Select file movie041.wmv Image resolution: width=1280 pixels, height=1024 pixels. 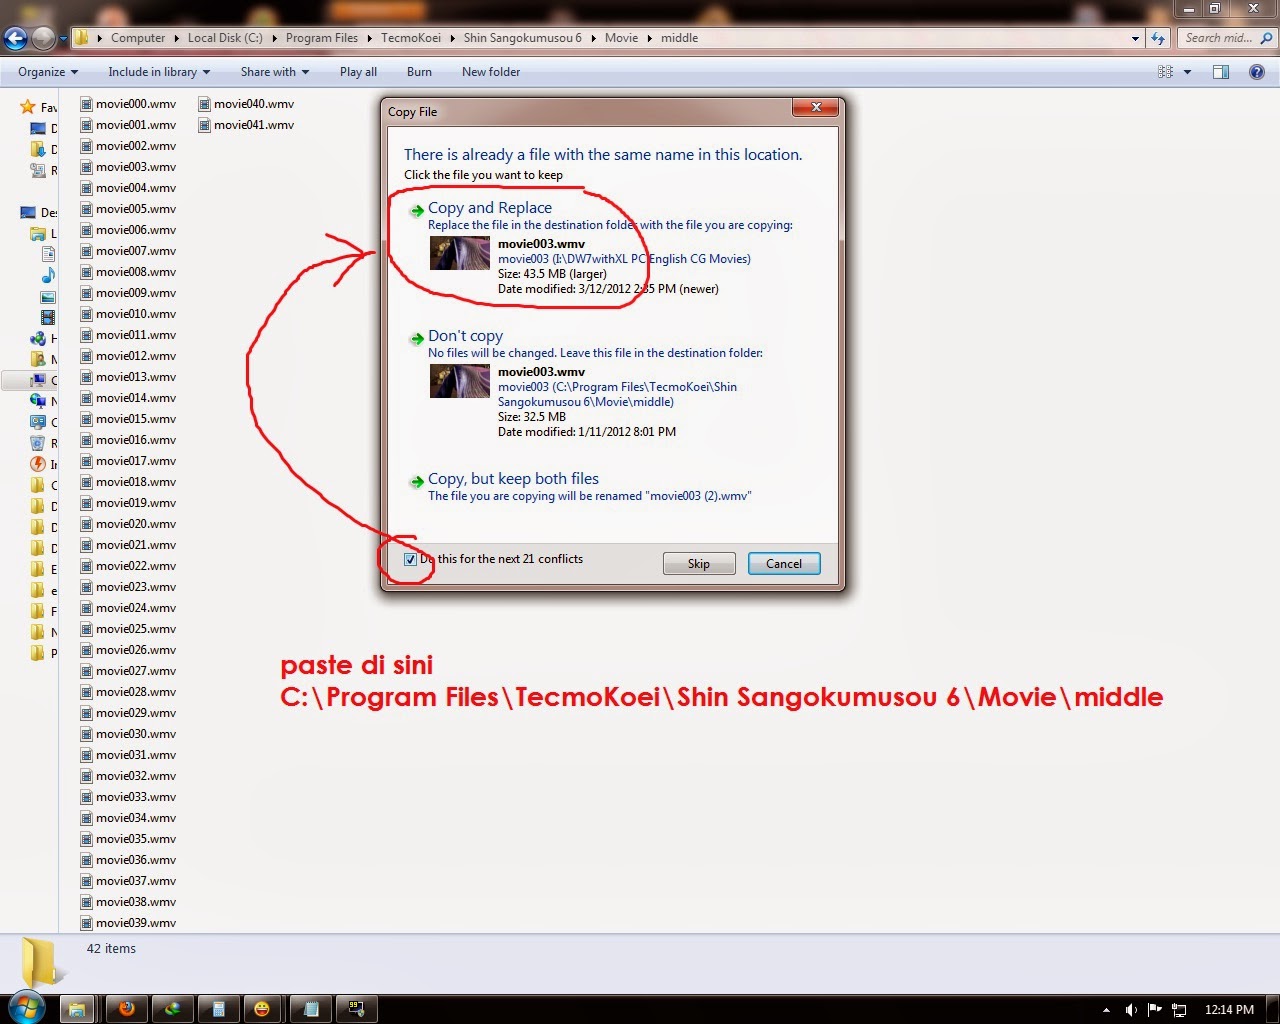click(246, 125)
